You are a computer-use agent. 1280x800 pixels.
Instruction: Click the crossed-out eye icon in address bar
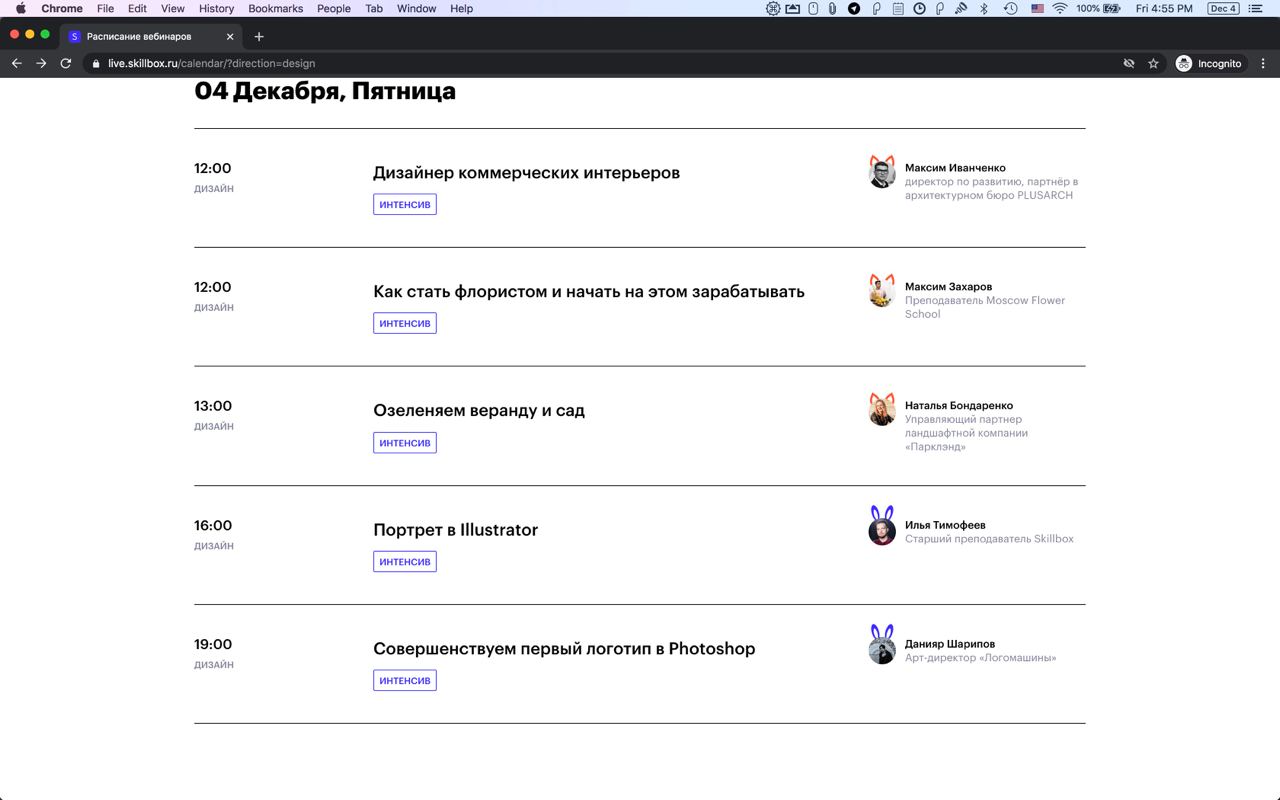tap(1129, 63)
